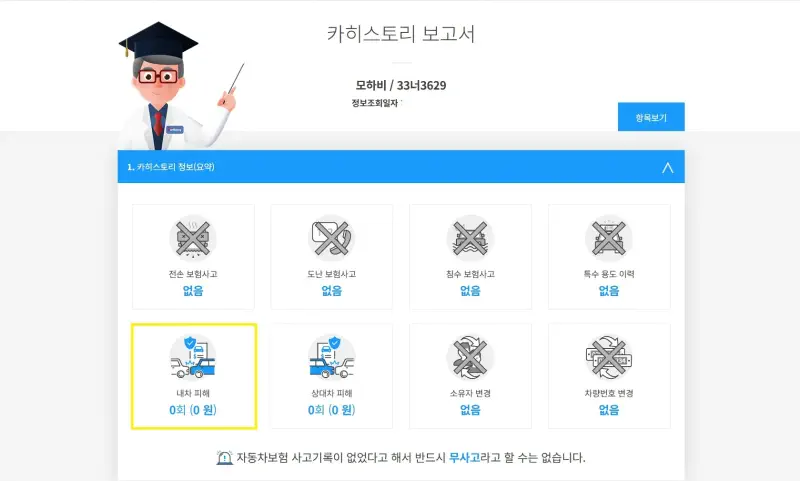Click the 차량번호 변경 license plate icon
800x481 pixels.
[x=609, y=357]
